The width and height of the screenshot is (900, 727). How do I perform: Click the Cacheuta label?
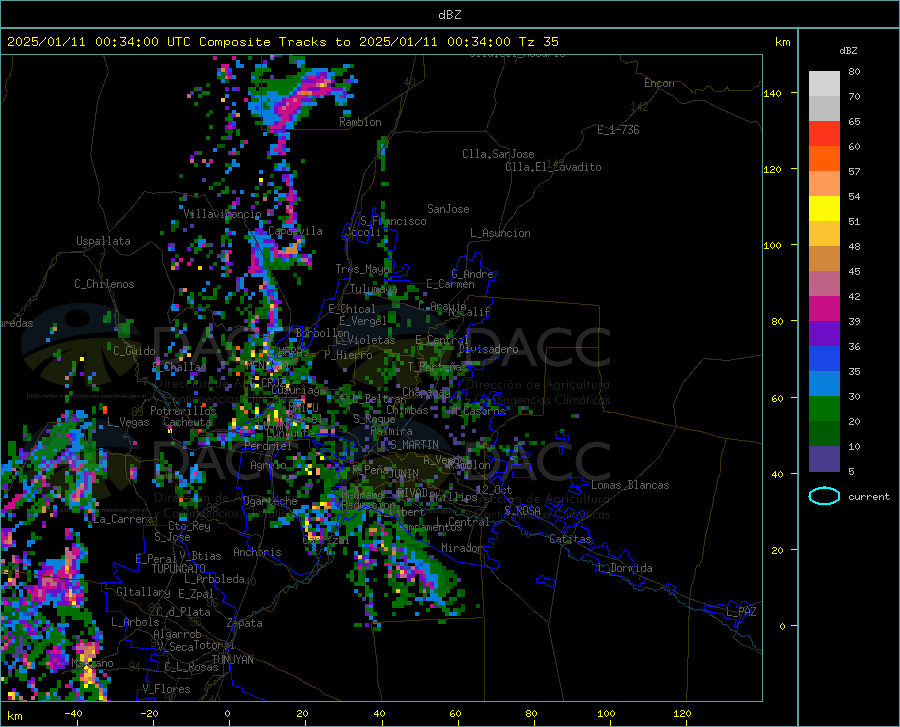(187, 422)
